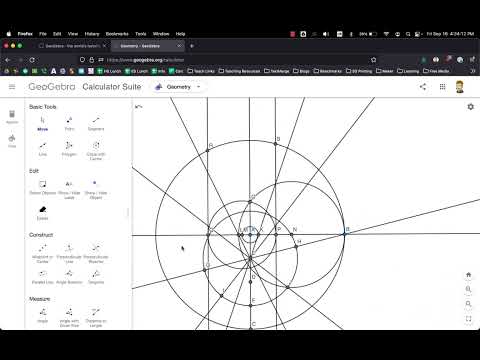The height and width of the screenshot is (360, 480).
Task: Zoom in on the graphics view
Action: (468, 289)
